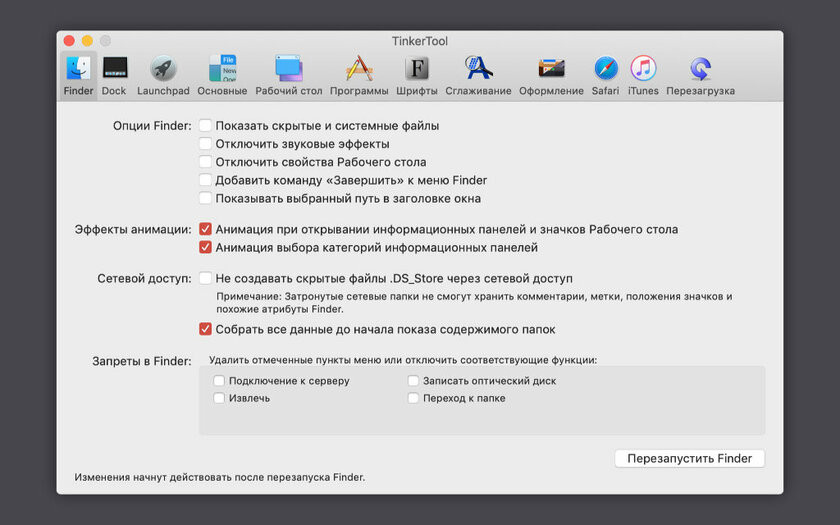This screenshot has height=525, width=840.
Task: Select the Шрифты fonts icon
Action: click(417, 69)
